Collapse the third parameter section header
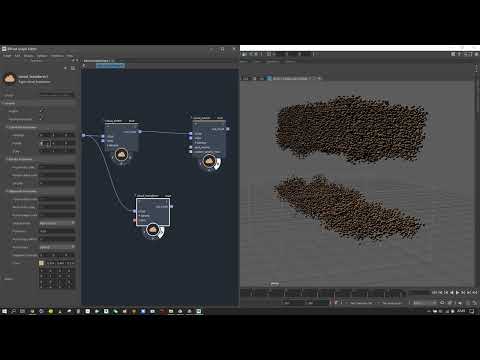This screenshot has height=360, width=480. [x=40, y=159]
